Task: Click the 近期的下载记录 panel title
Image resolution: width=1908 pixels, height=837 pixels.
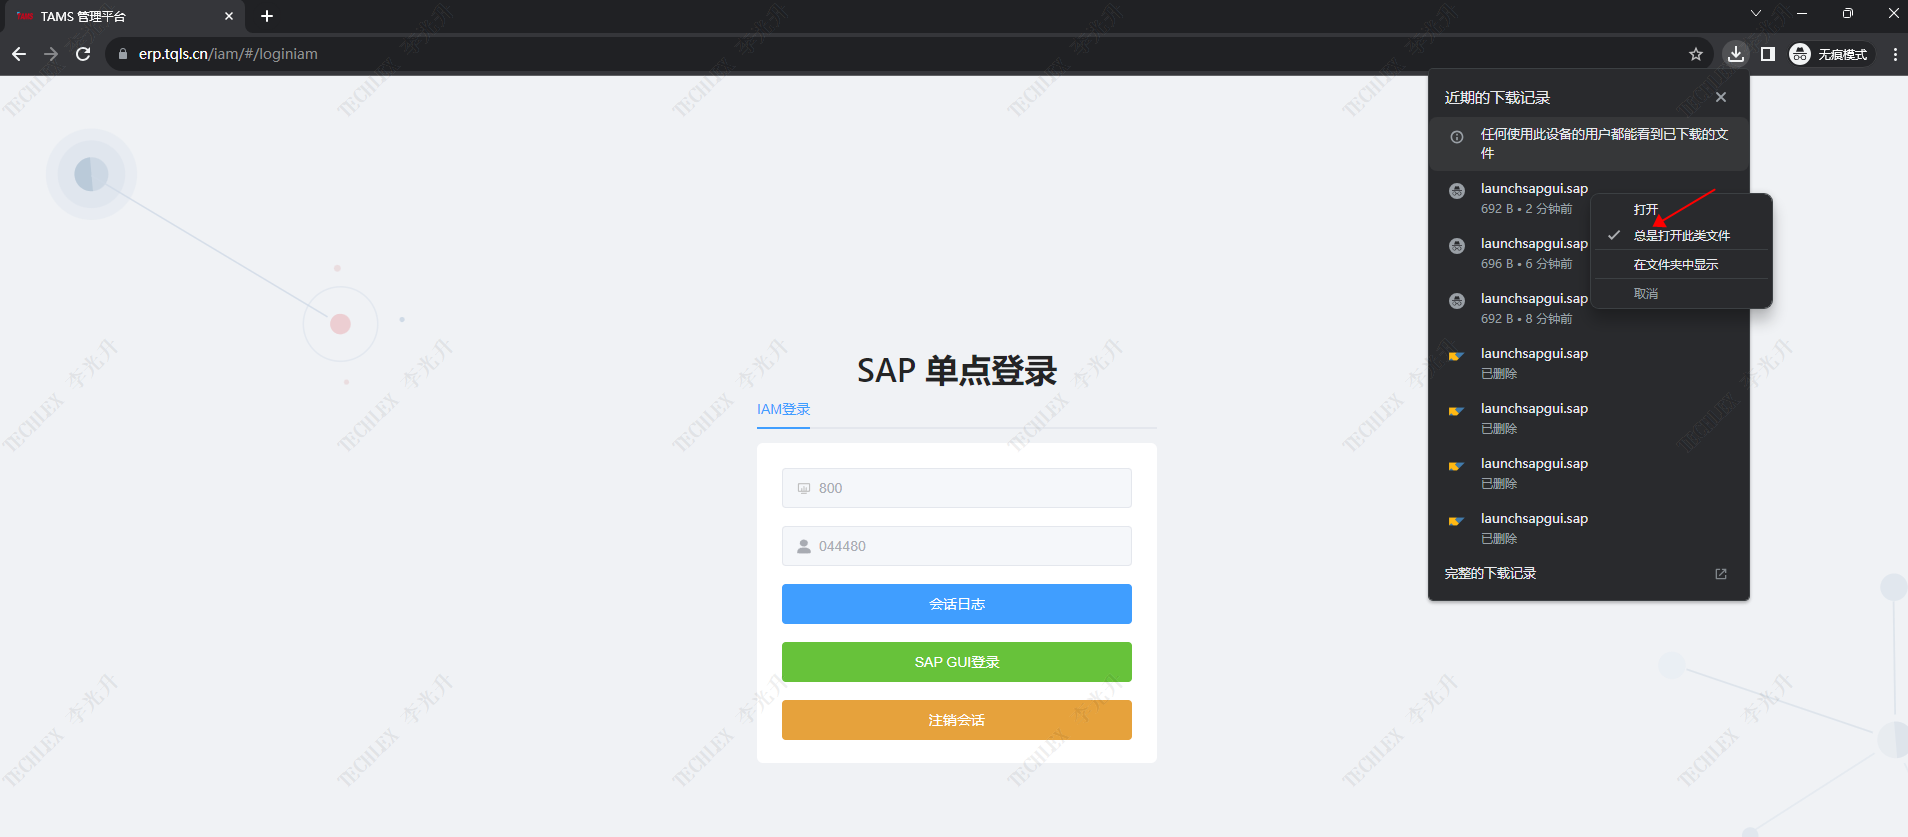Action: pyautogui.click(x=1497, y=97)
